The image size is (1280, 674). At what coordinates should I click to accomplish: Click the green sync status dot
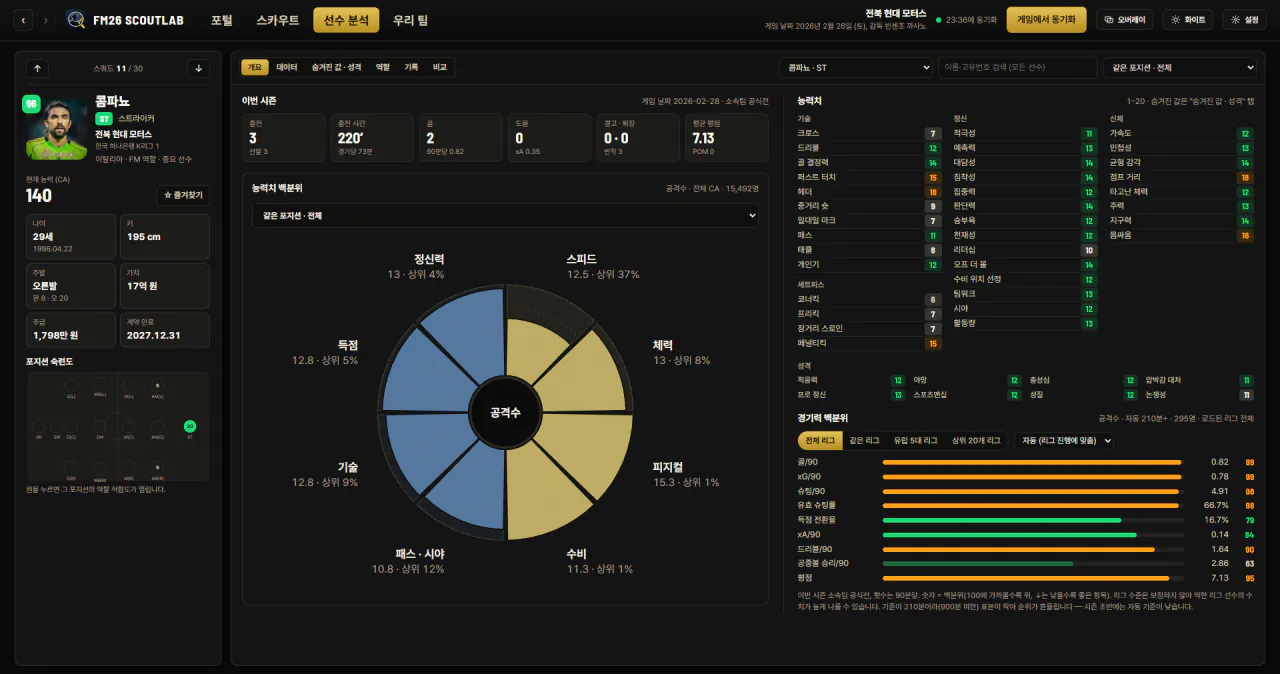[x=938, y=20]
